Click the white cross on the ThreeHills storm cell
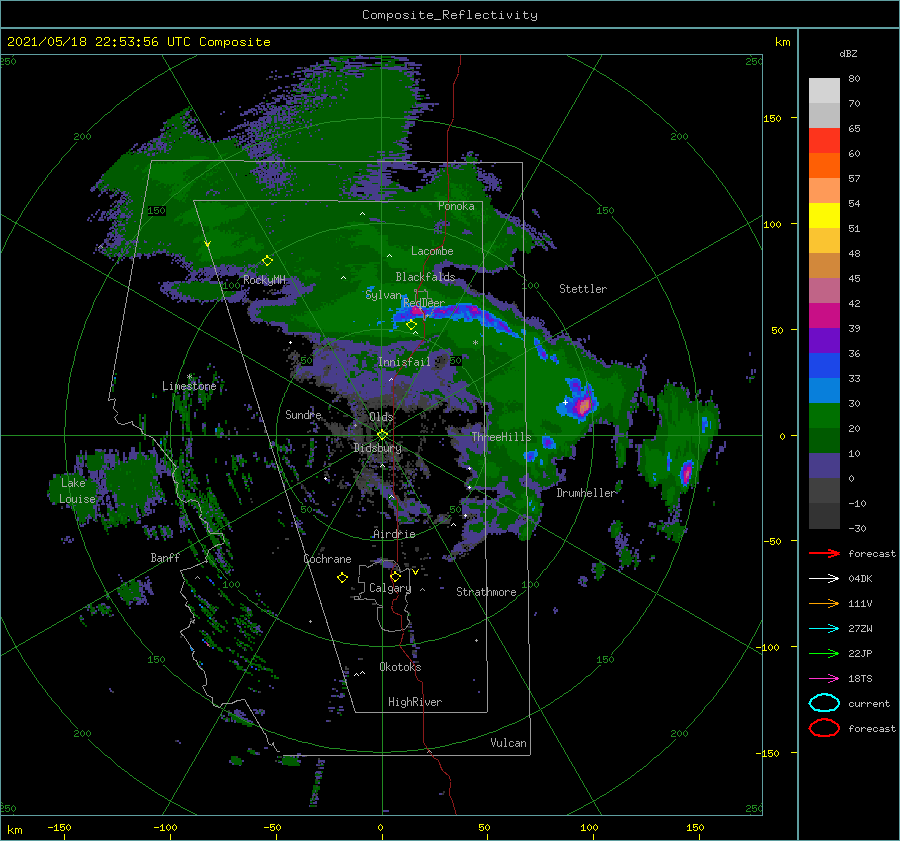900x841 pixels. pos(565,402)
